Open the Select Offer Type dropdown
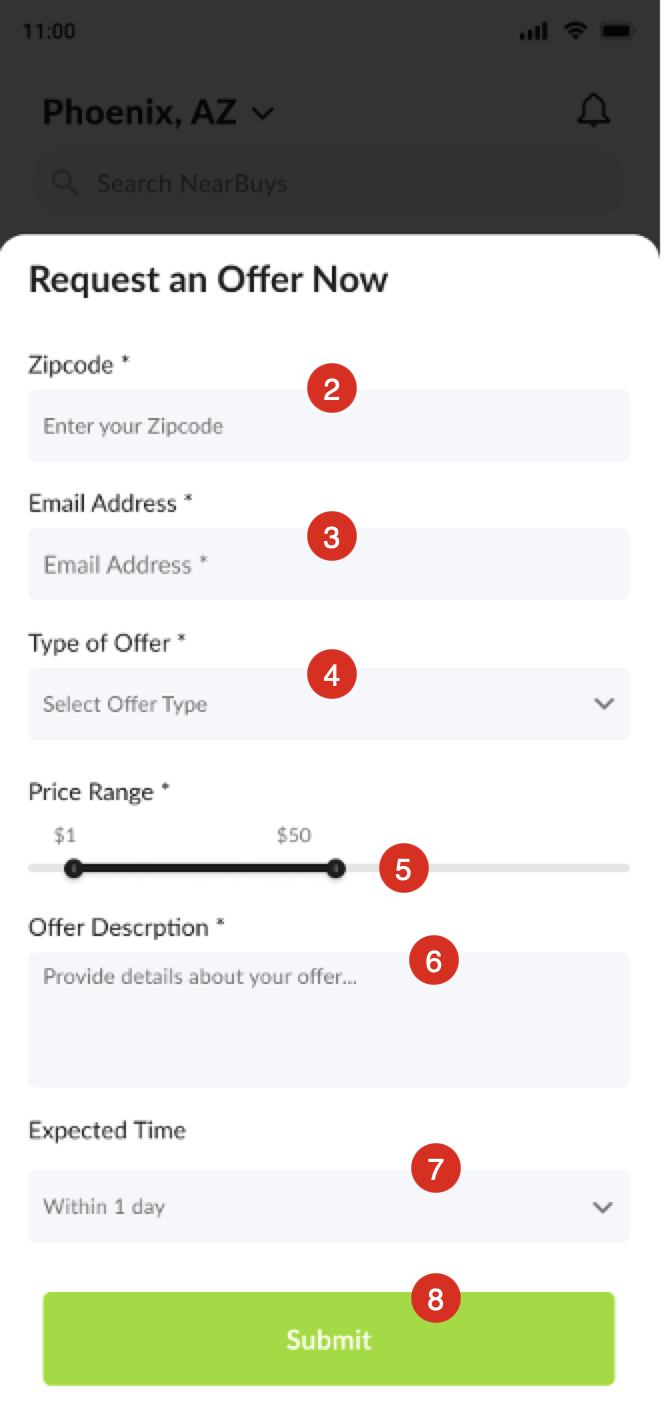The height and width of the screenshot is (1408, 664). click(328, 704)
